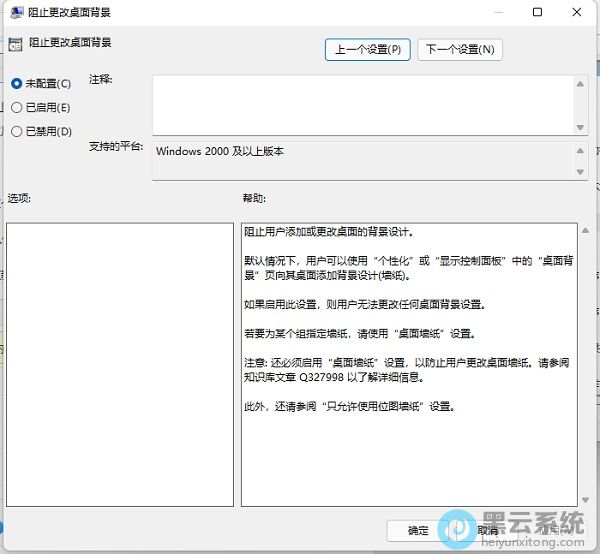Screen dimensions: 600x554
Task: Choose the 已禁用 radio button
Action: click(17, 131)
